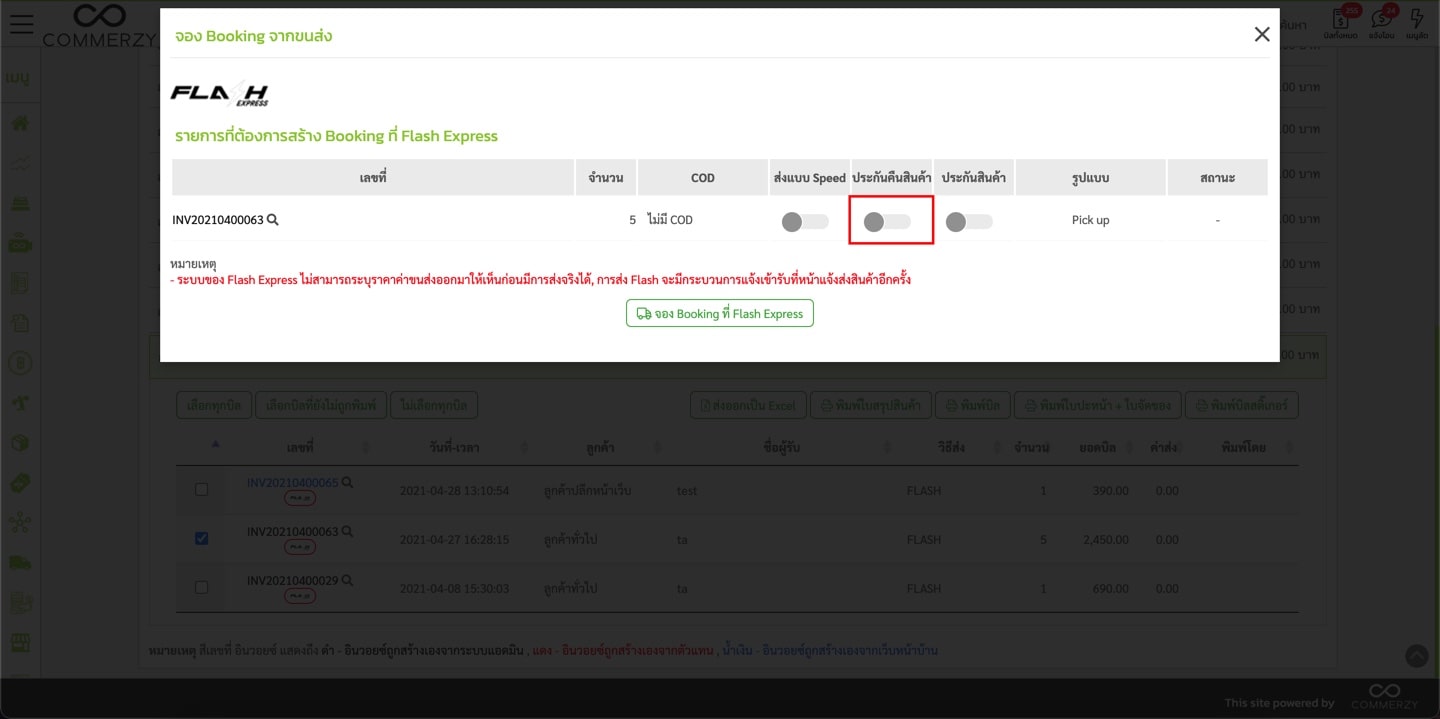Sort table by พิมพ์โดย column
The width and height of the screenshot is (1440, 719).
coord(1244,447)
